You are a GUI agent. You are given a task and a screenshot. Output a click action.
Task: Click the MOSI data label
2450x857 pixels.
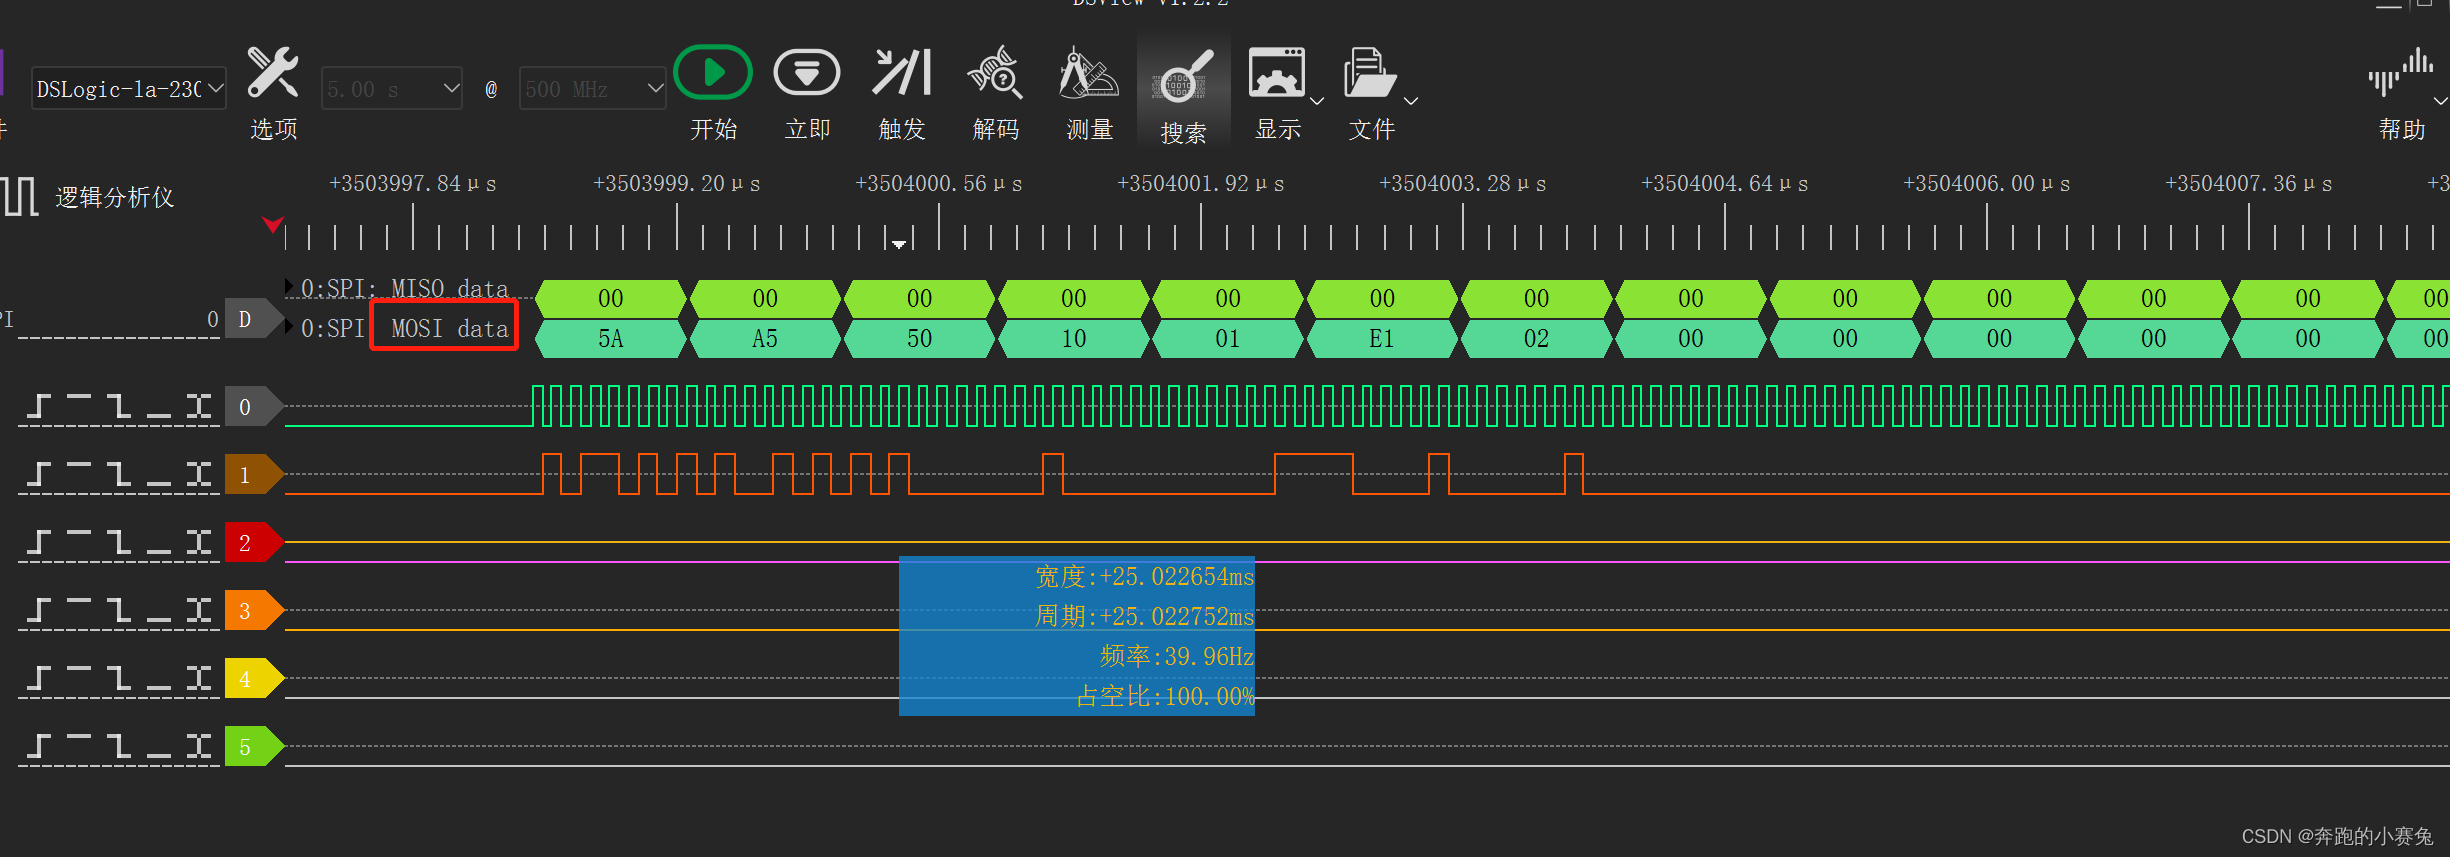(x=450, y=328)
